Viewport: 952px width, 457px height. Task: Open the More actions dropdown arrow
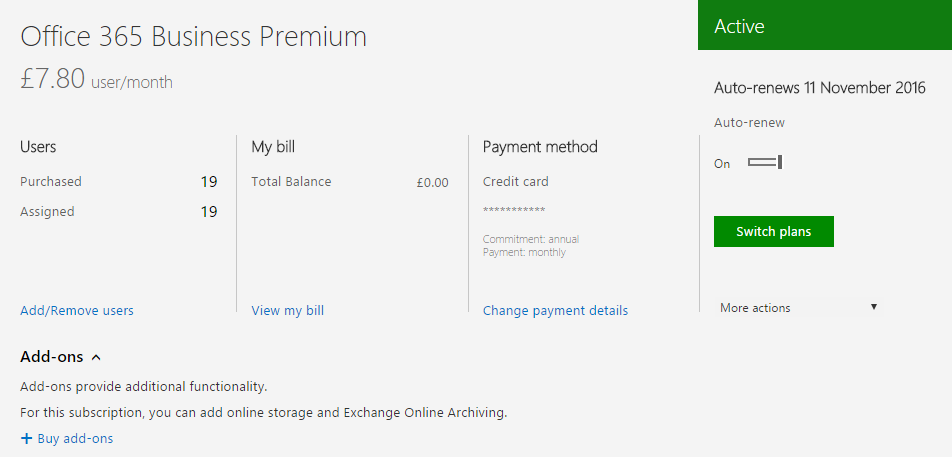click(874, 307)
